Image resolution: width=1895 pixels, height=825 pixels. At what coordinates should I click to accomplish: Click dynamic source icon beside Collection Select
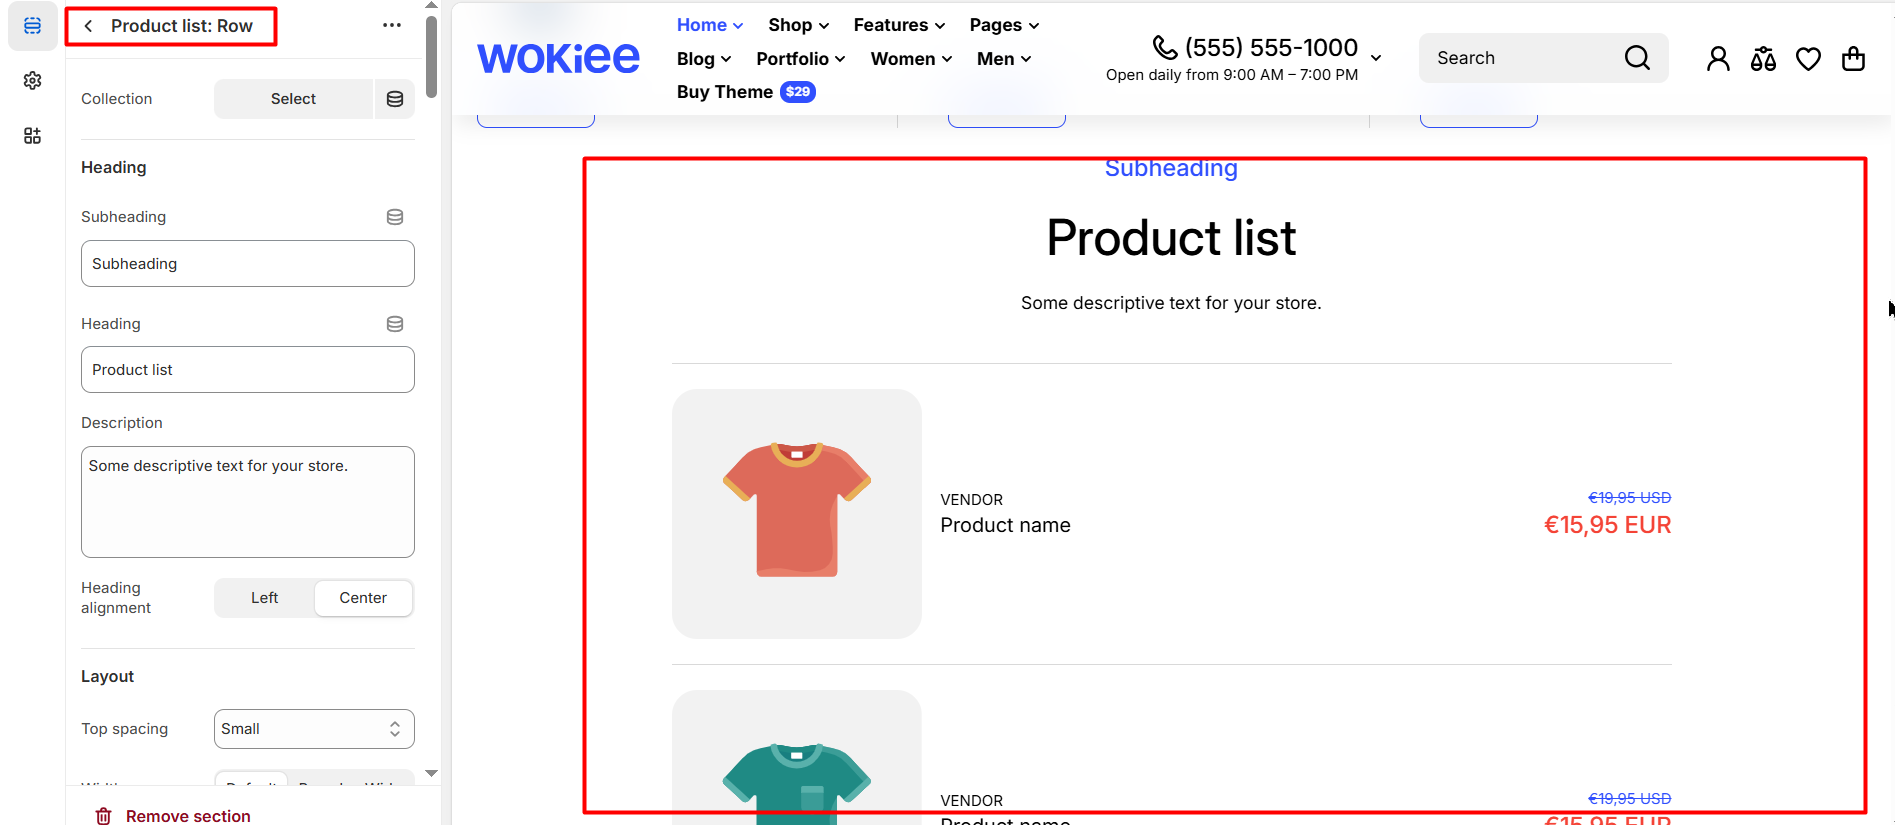point(395,99)
